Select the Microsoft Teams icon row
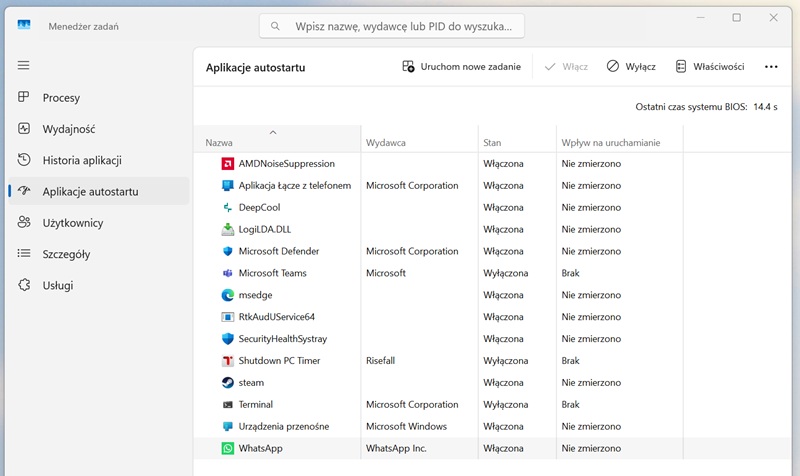Image resolution: width=800 pixels, height=476 pixels. [x=228, y=273]
